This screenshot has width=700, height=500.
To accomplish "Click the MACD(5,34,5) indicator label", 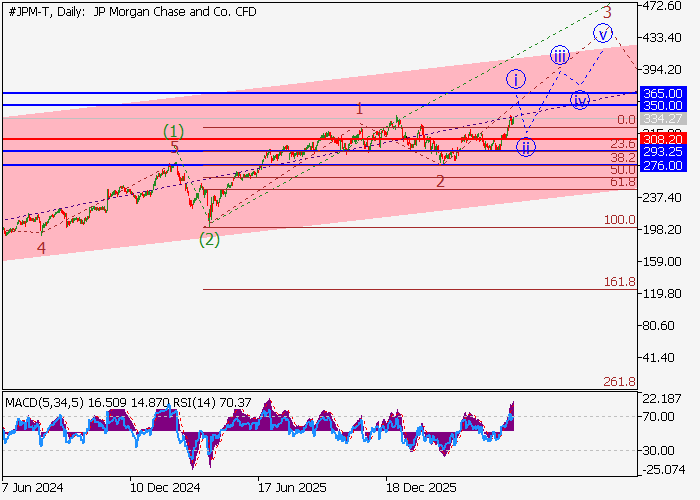I will pyautogui.click(x=44, y=403).
